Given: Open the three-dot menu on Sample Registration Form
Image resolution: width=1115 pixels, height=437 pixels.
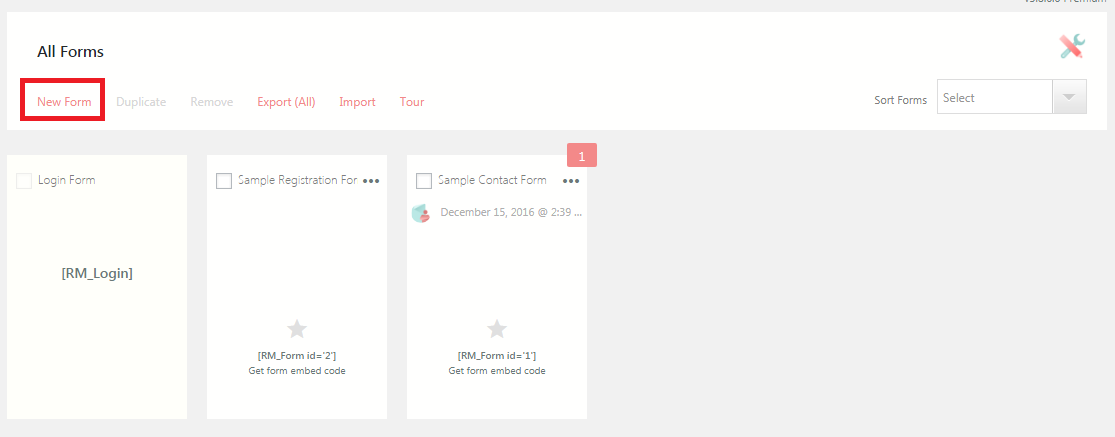Looking at the screenshot, I should [371, 181].
